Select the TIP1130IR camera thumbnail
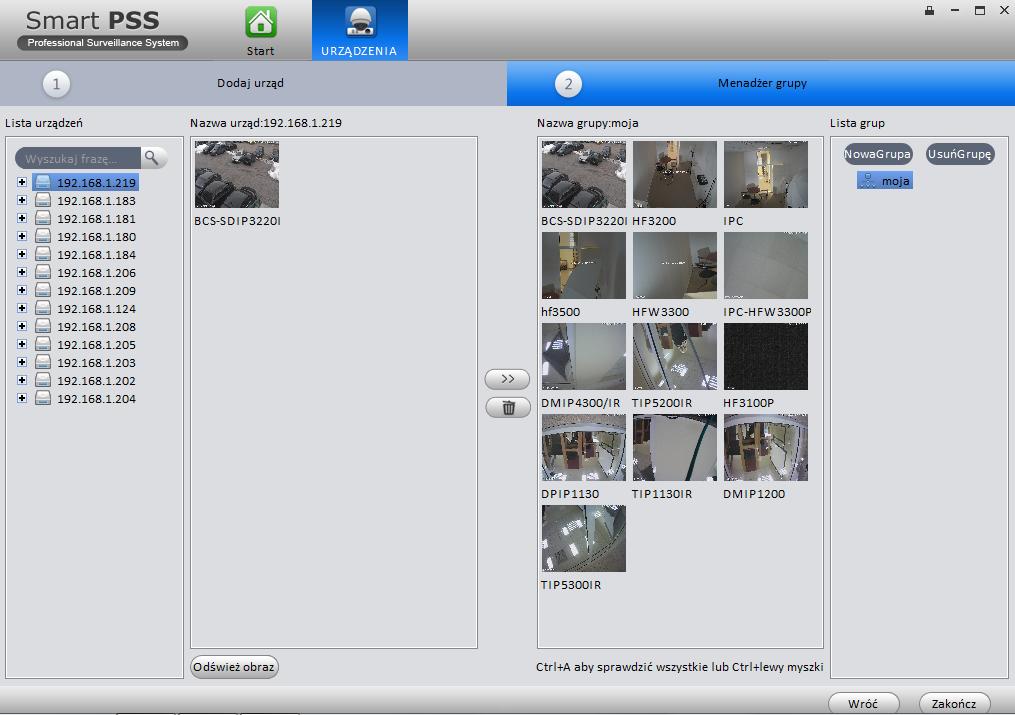 675,448
